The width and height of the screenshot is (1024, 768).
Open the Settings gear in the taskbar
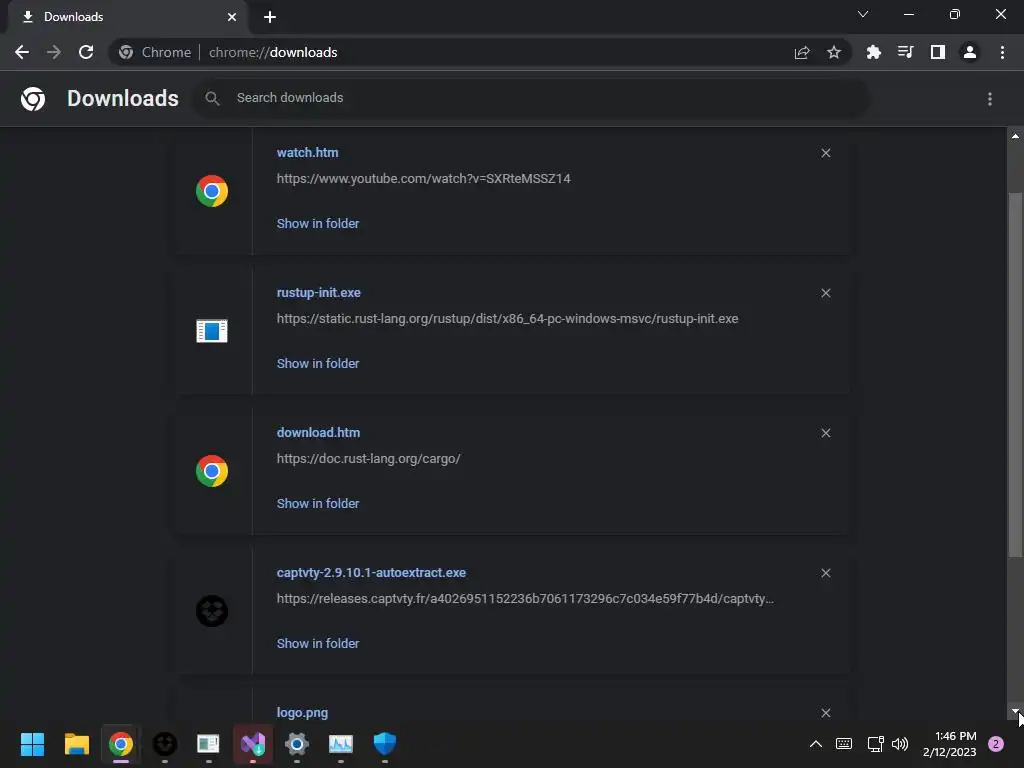coord(296,744)
